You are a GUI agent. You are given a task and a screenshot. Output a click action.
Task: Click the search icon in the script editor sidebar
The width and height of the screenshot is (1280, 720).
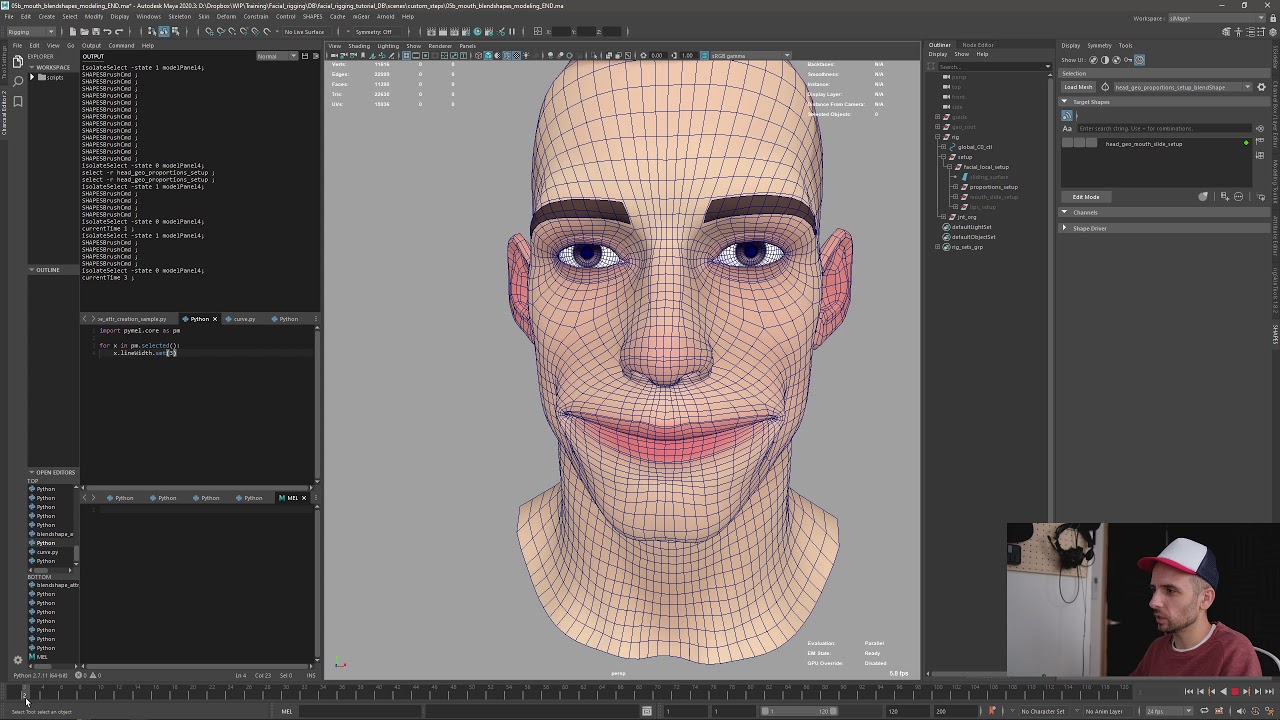coord(17,81)
